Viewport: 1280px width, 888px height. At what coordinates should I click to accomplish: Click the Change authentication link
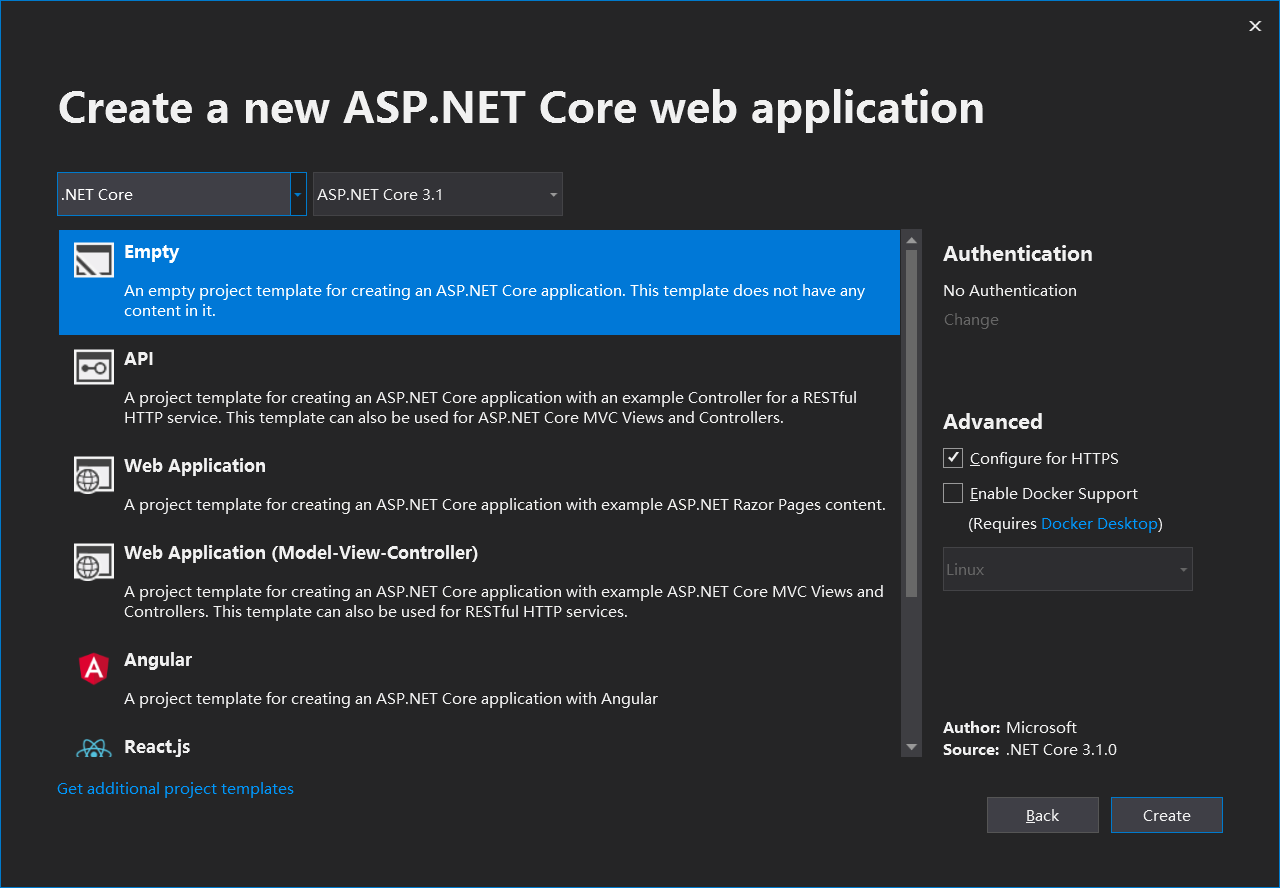(x=971, y=319)
